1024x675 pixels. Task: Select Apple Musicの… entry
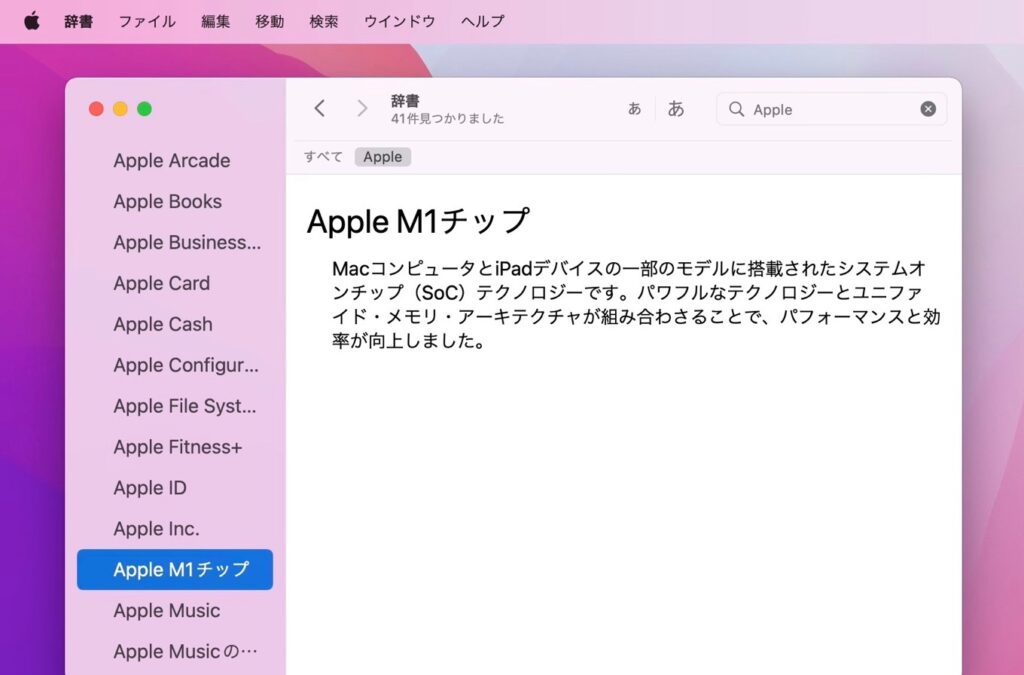[185, 651]
